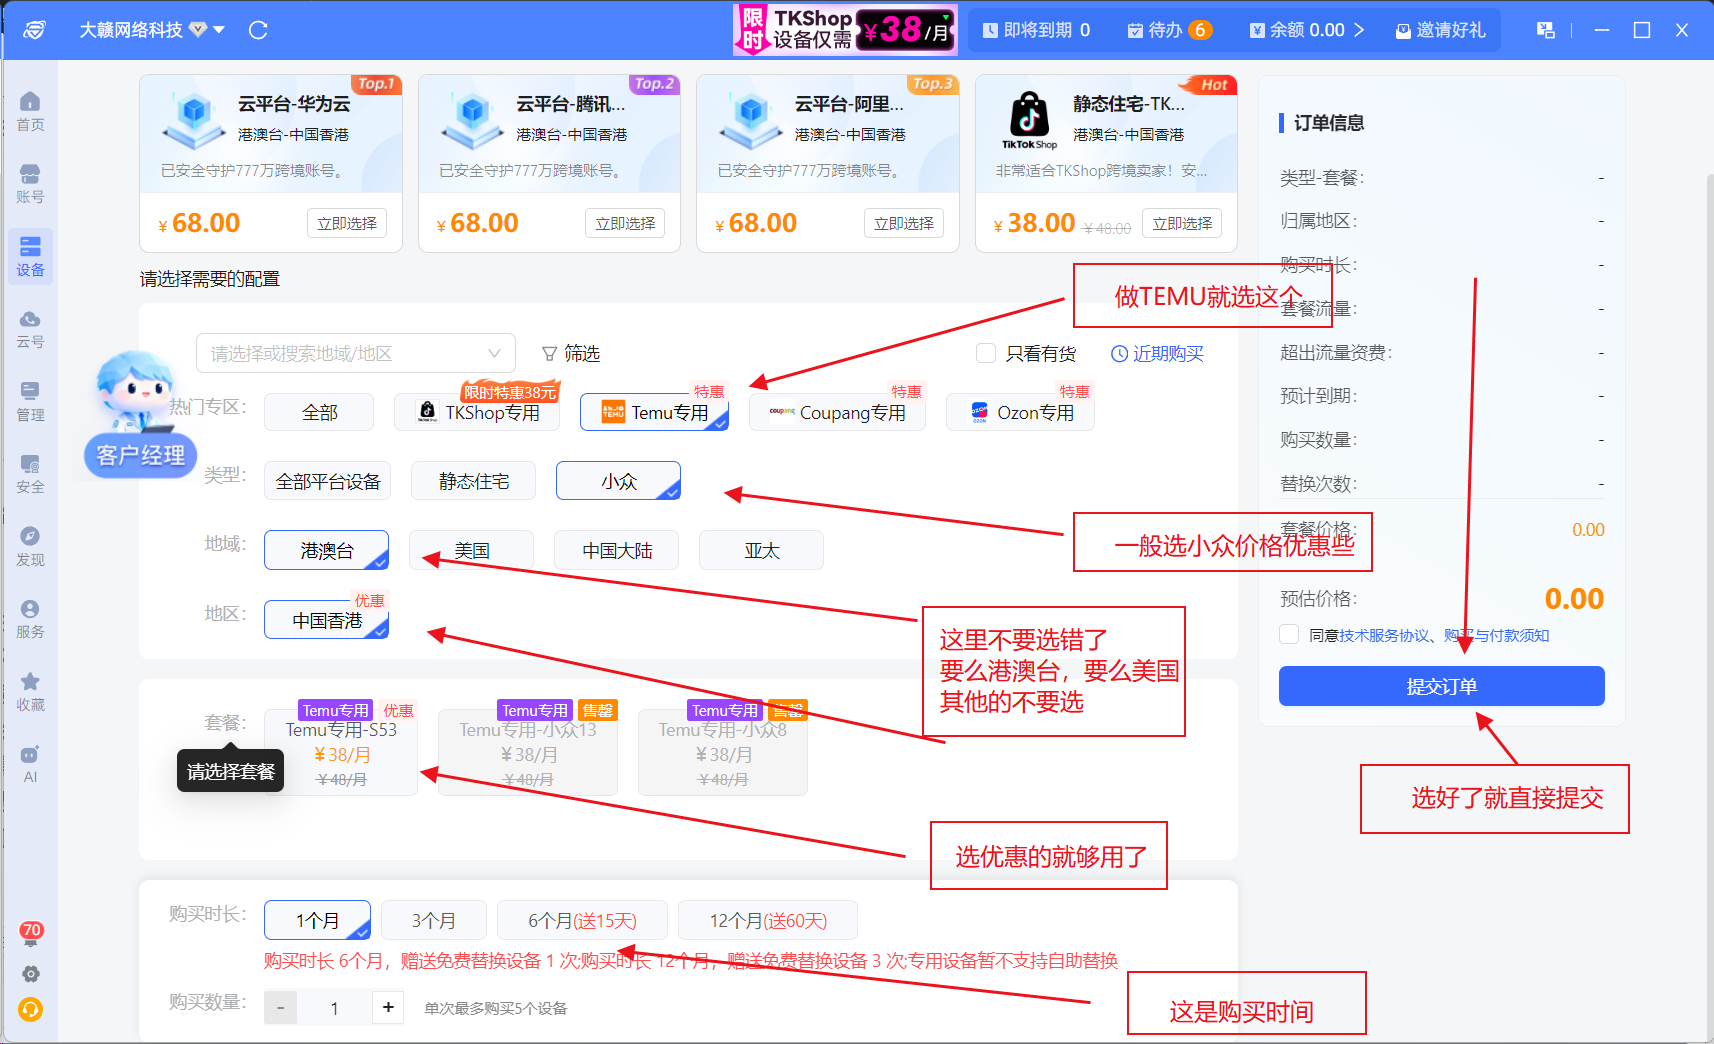Select the 全部 hot zone option
Screen dimensions: 1714x1044
pyautogui.click(x=319, y=412)
